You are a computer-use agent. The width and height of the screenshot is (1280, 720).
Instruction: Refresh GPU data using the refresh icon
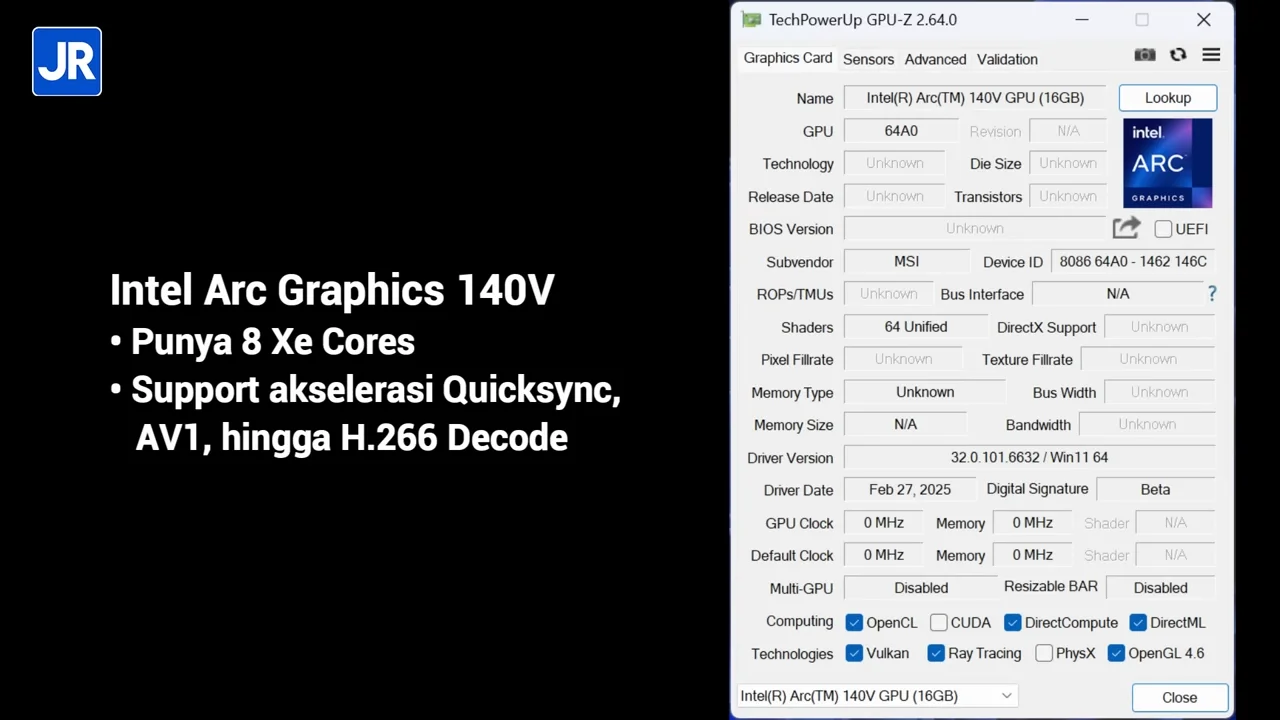coord(1178,55)
